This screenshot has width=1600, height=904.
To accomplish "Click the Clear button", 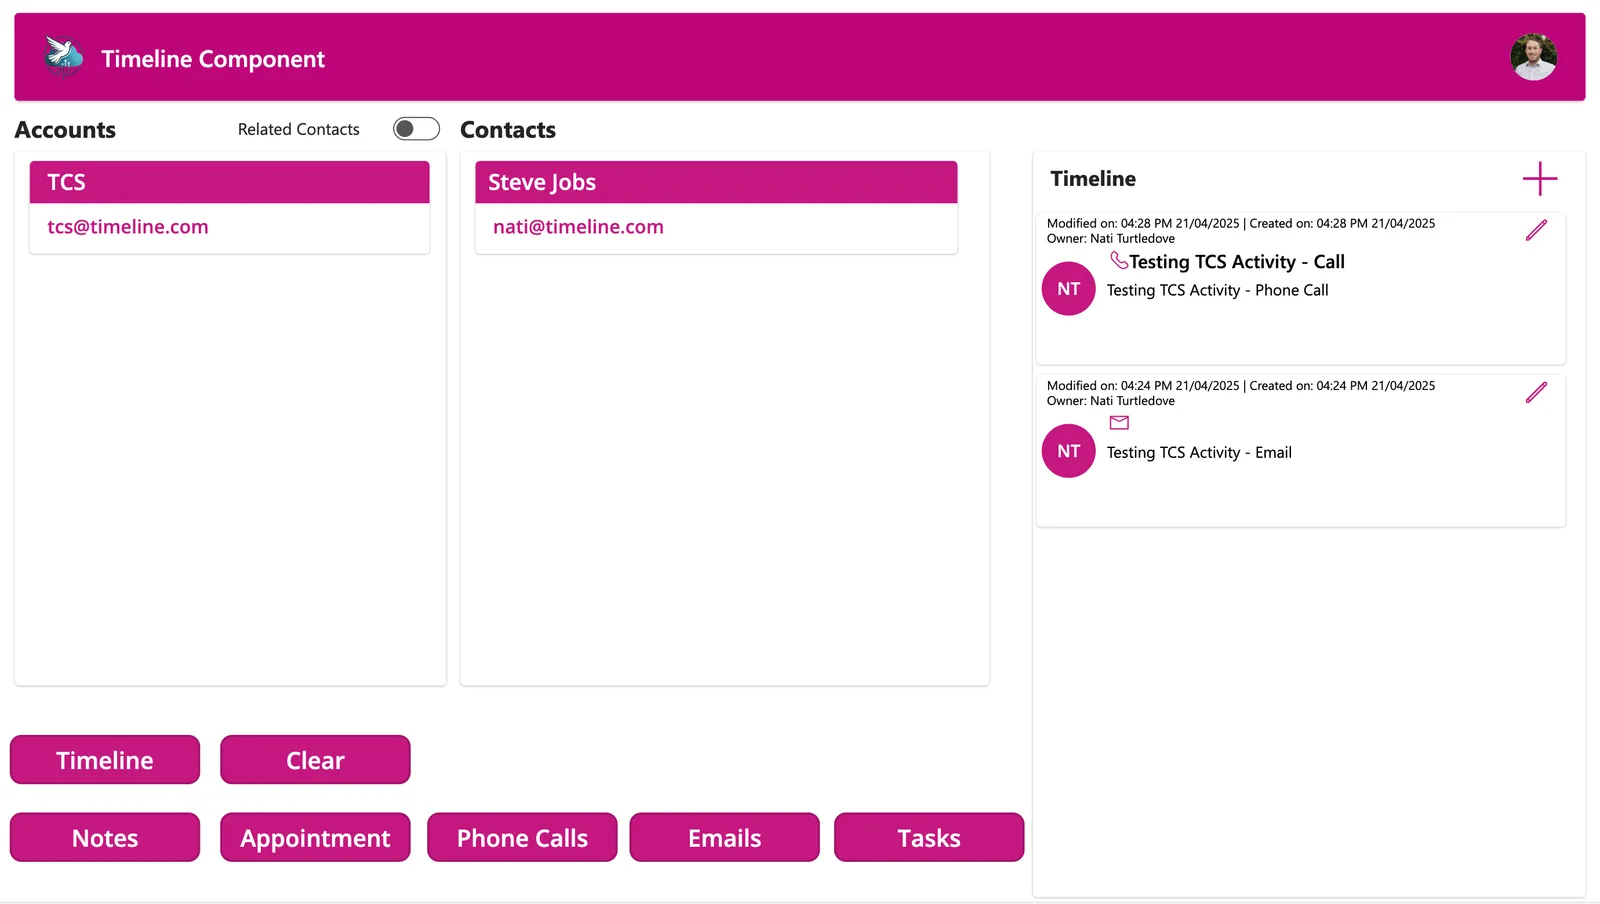I will click(x=315, y=760).
